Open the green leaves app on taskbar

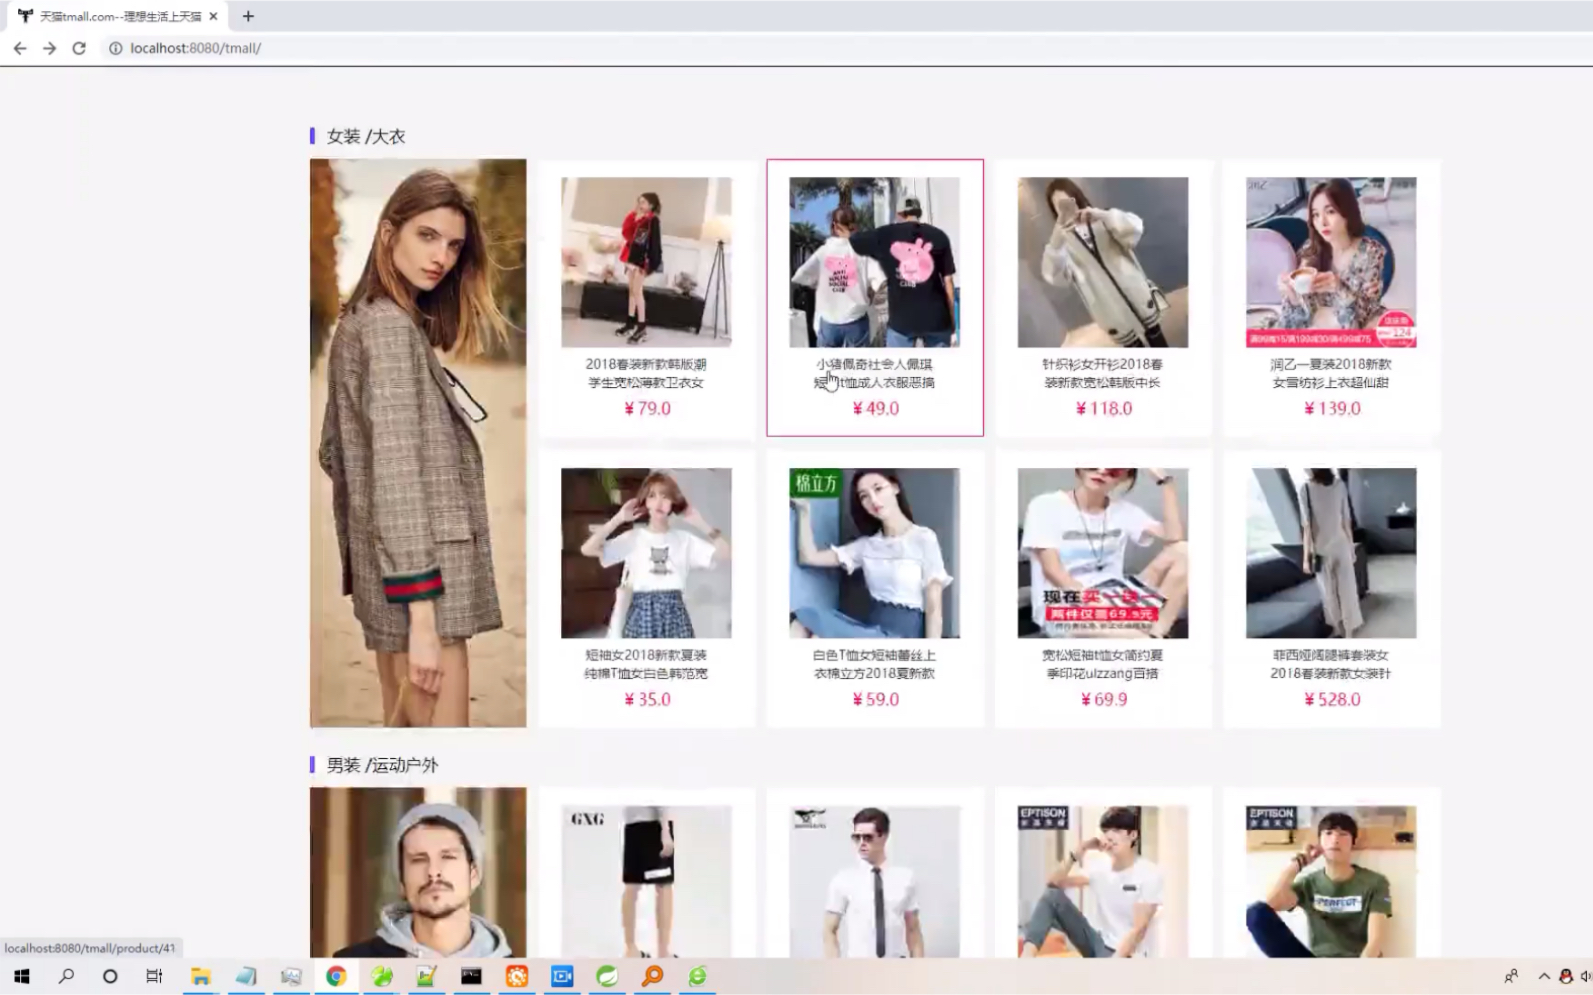tap(382, 976)
